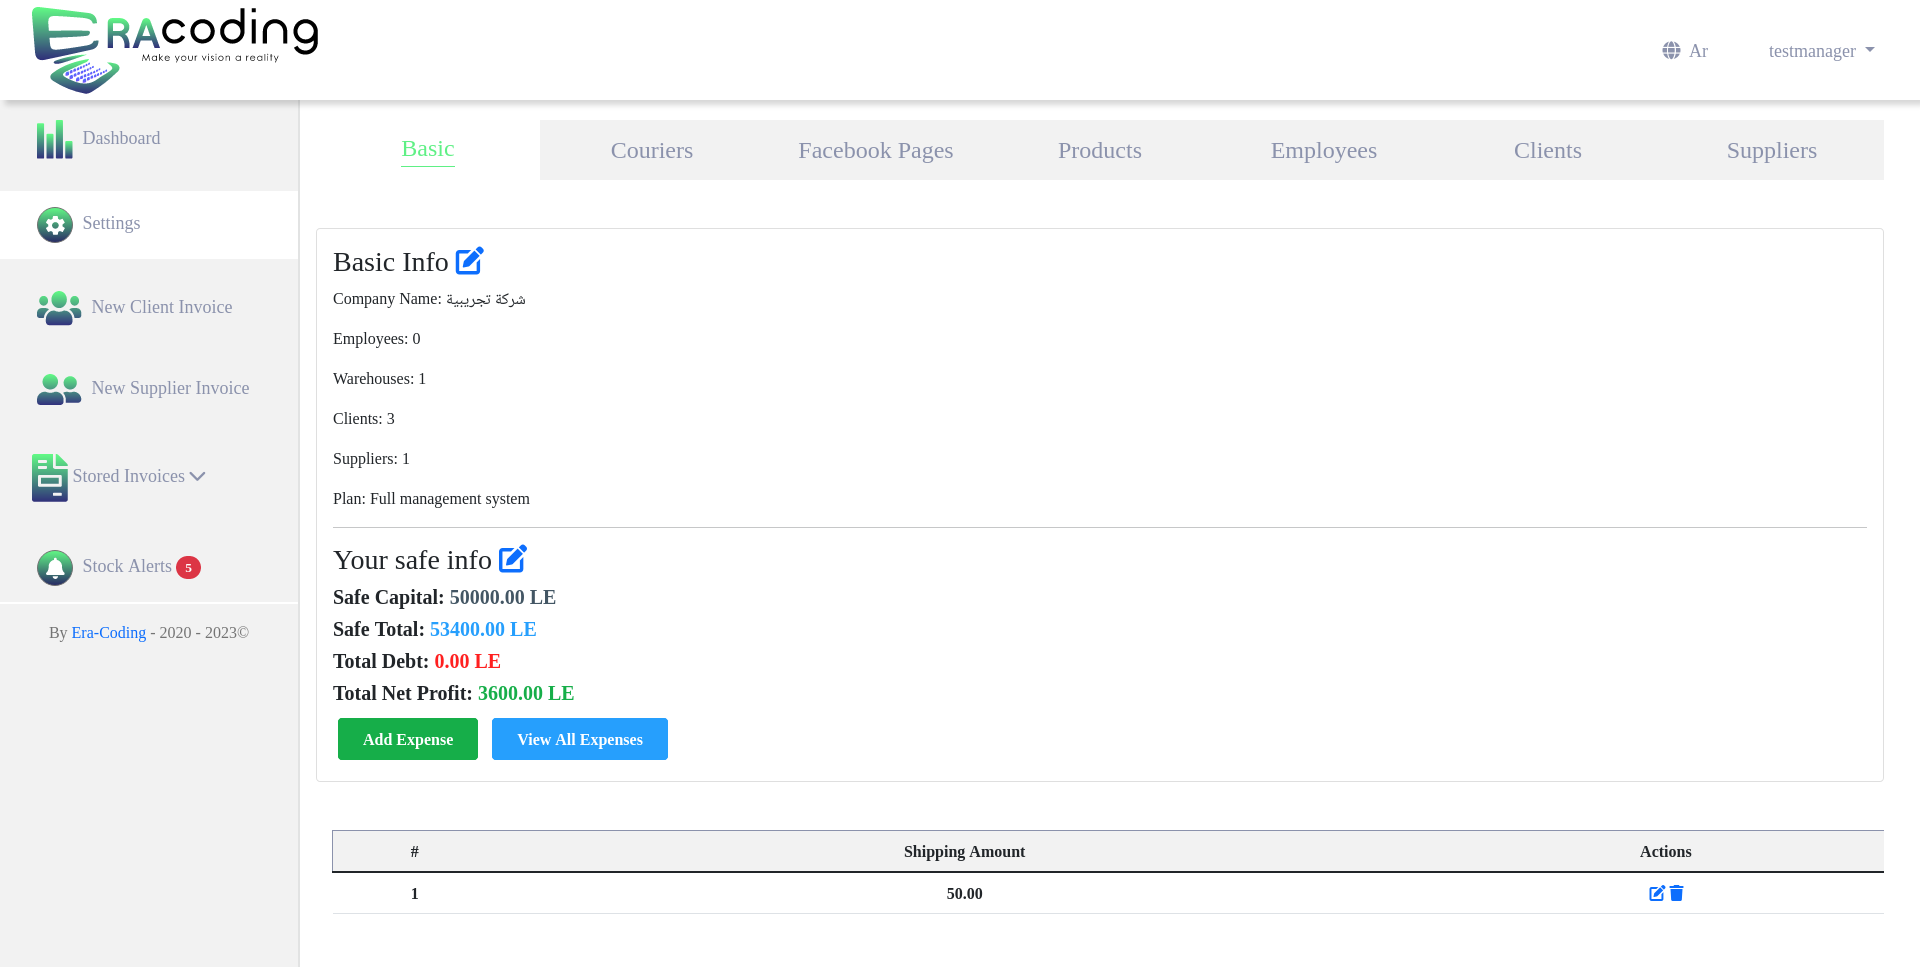Open Dashboard via bar chart icon
This screenshot has height=967, width=1920.
54,139
